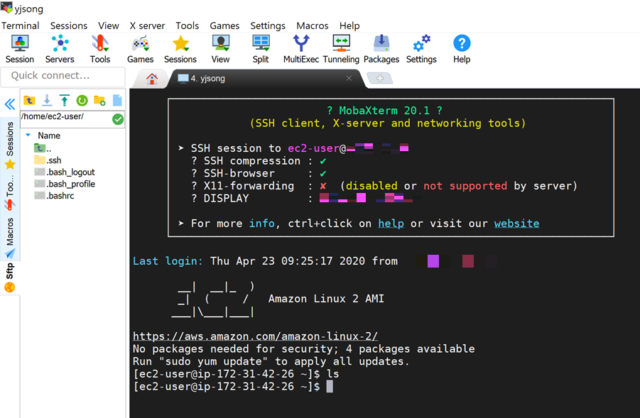This screenshot has height=418, width=640.
Task: Switch to the Sftp side tab
Action: coord(10,278)
